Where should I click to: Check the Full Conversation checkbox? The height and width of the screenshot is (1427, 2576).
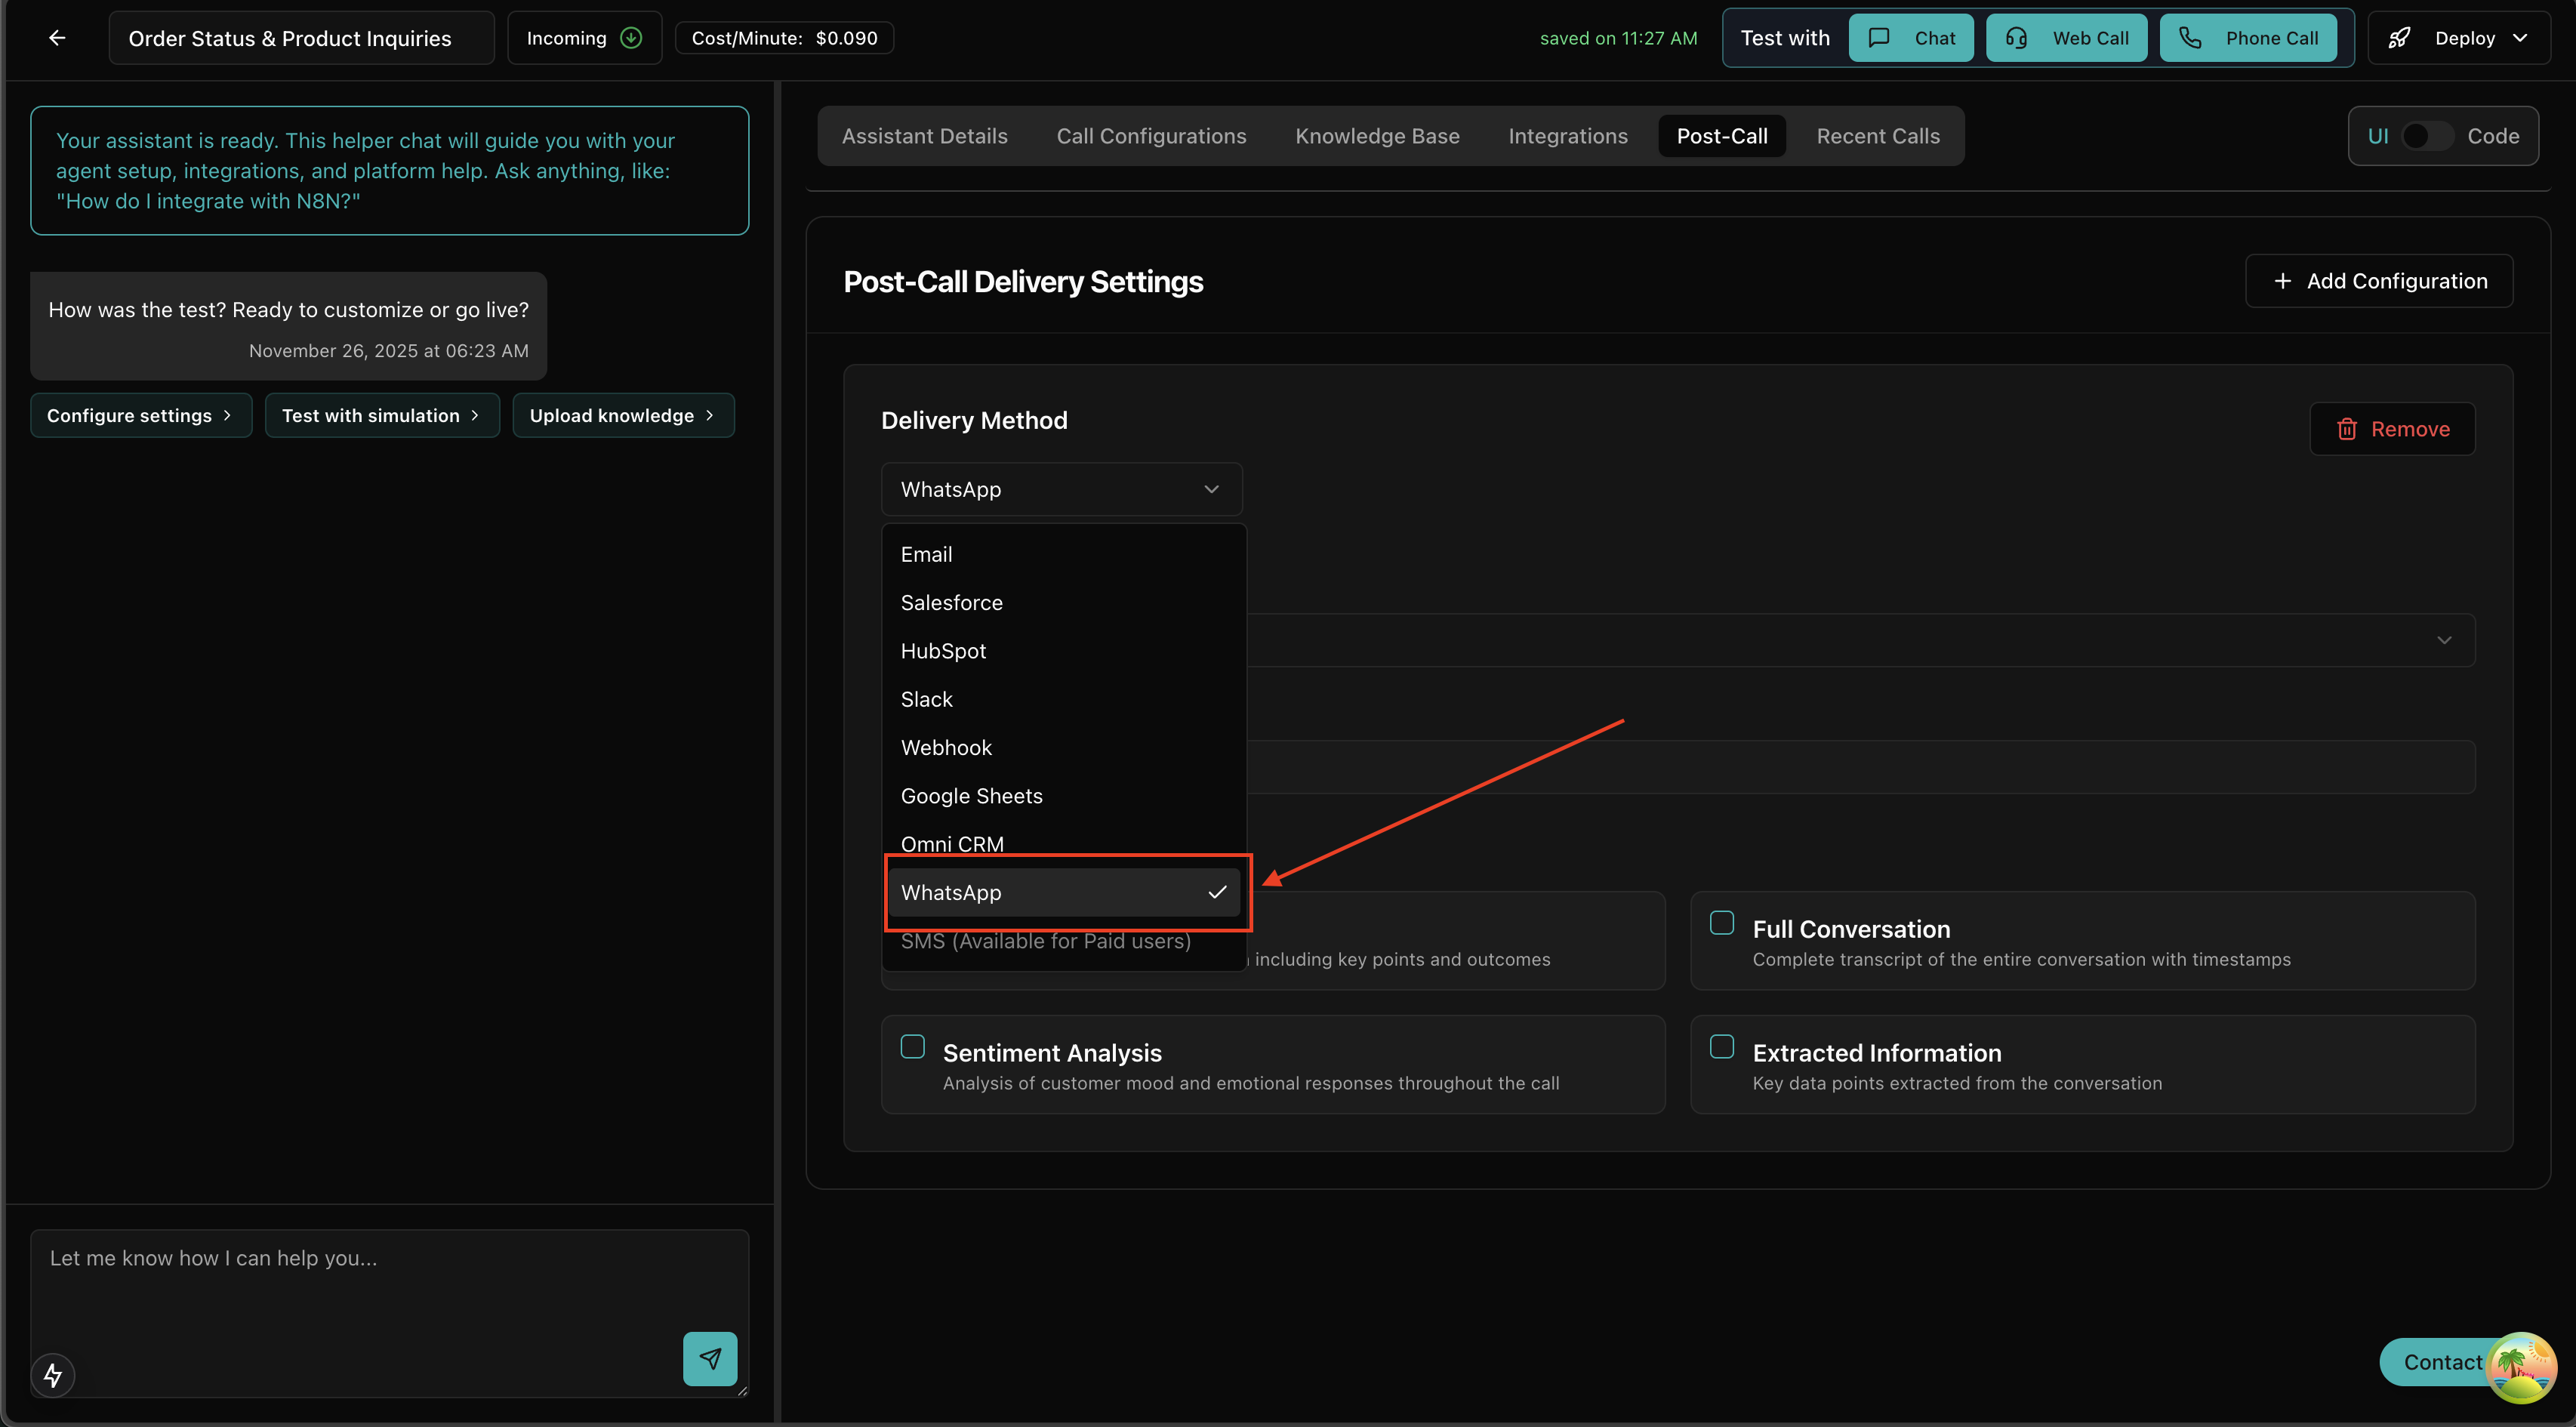(x=1722, y=923)
